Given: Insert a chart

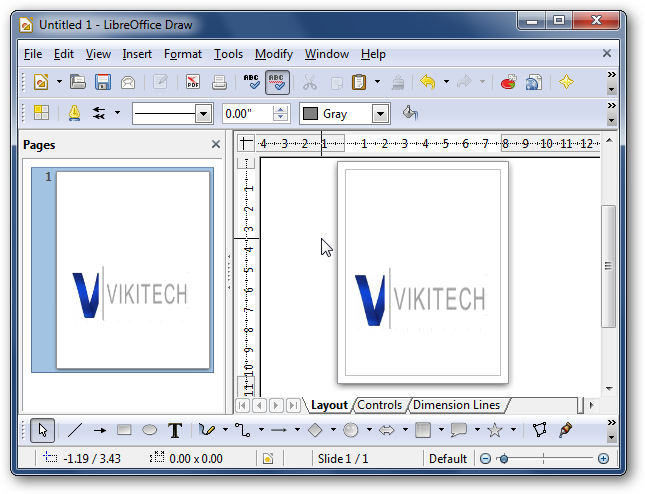Looking at the screenshot, I should pos(509,82).
